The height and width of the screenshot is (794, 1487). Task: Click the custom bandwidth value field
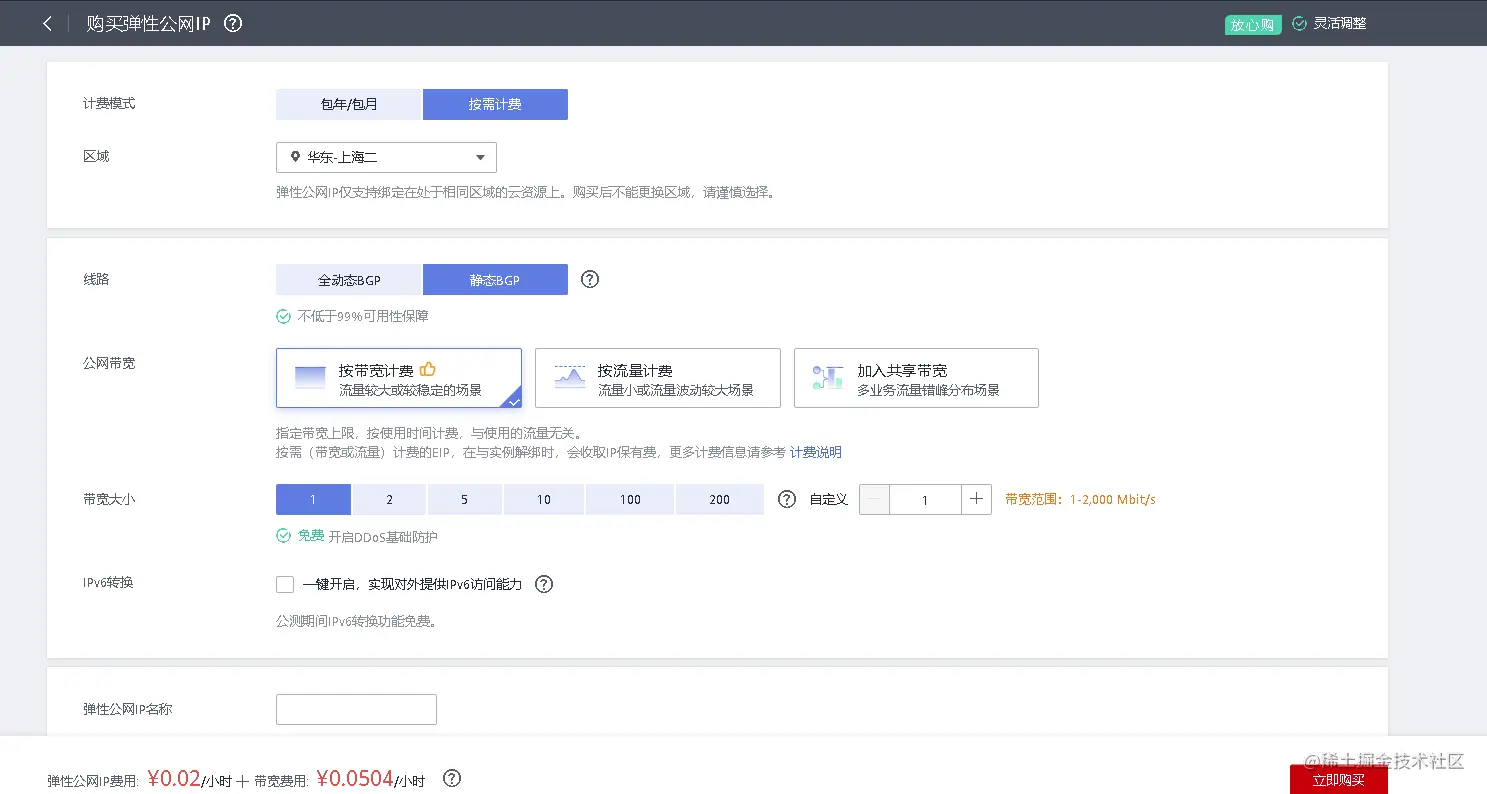coord(925,499)
